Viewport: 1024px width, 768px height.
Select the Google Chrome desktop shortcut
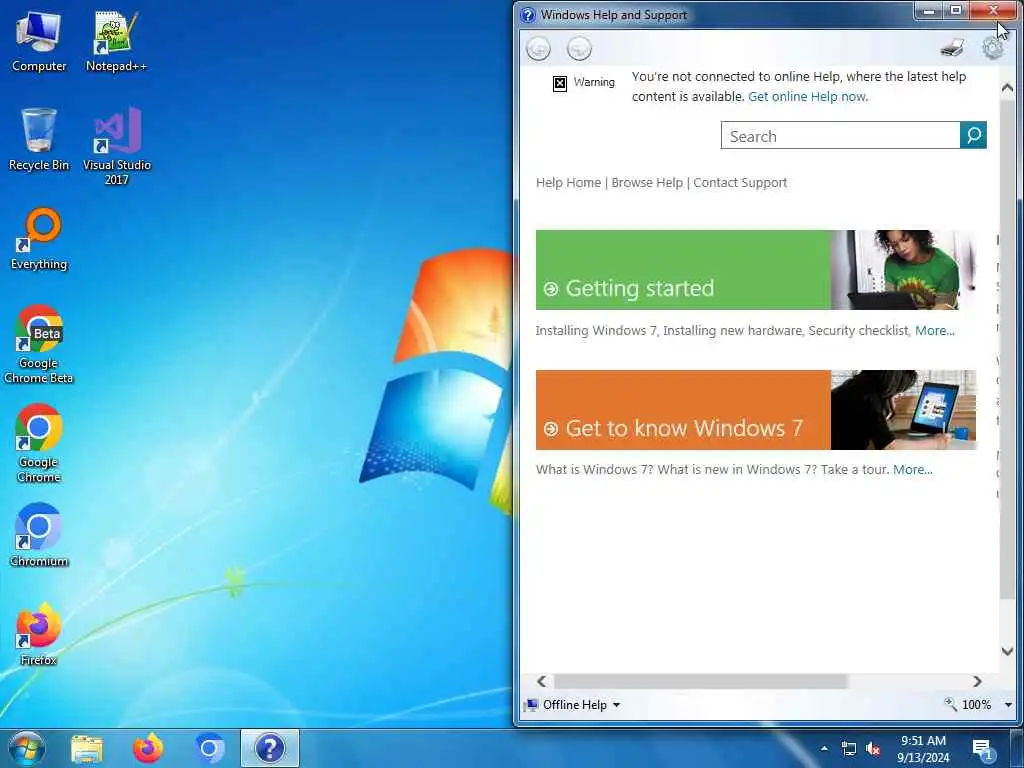[39, 443]
